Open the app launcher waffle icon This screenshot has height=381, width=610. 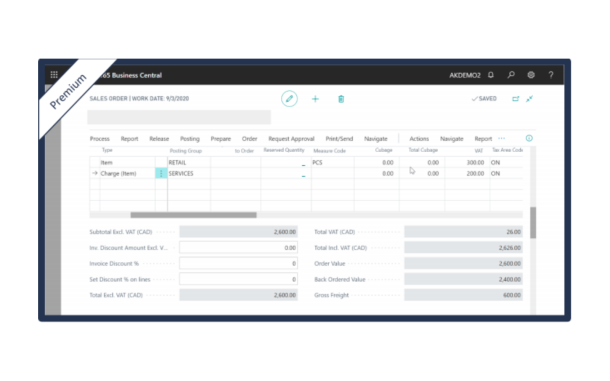point(54,75)
